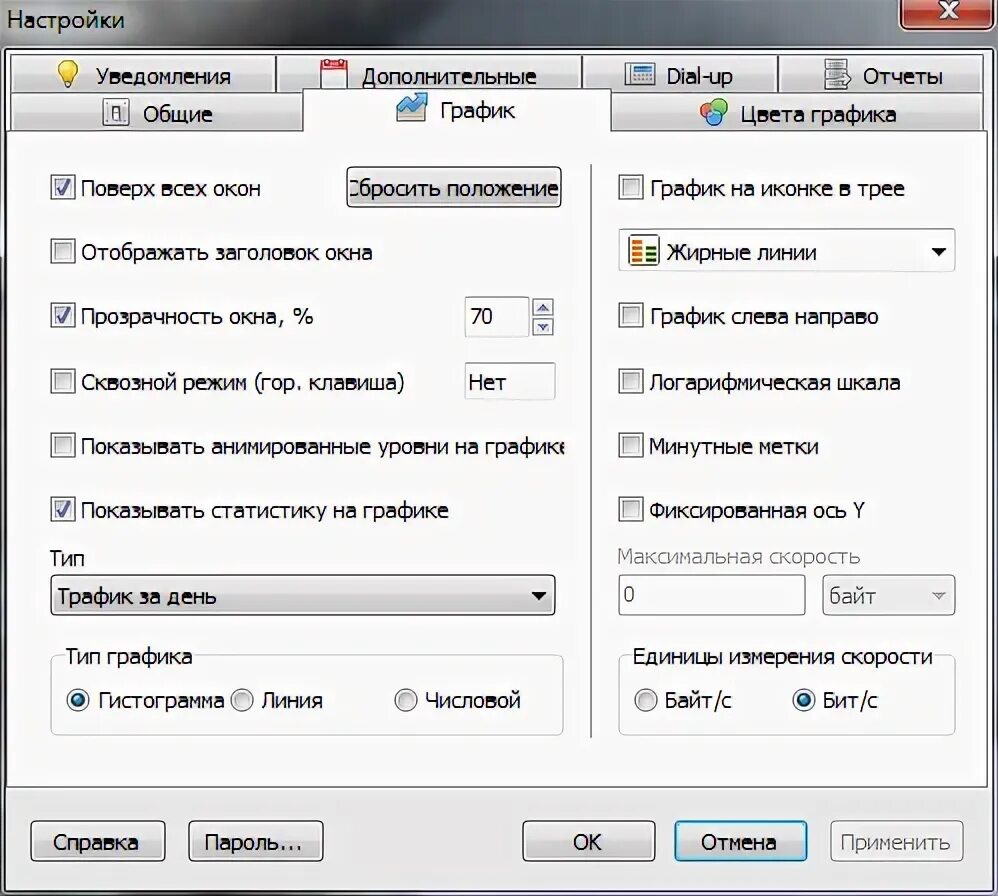Enable Логарифмическая шкала
The width and height of the screenshot is (998, 896).
pyautogui.click(x=631, y=382)
